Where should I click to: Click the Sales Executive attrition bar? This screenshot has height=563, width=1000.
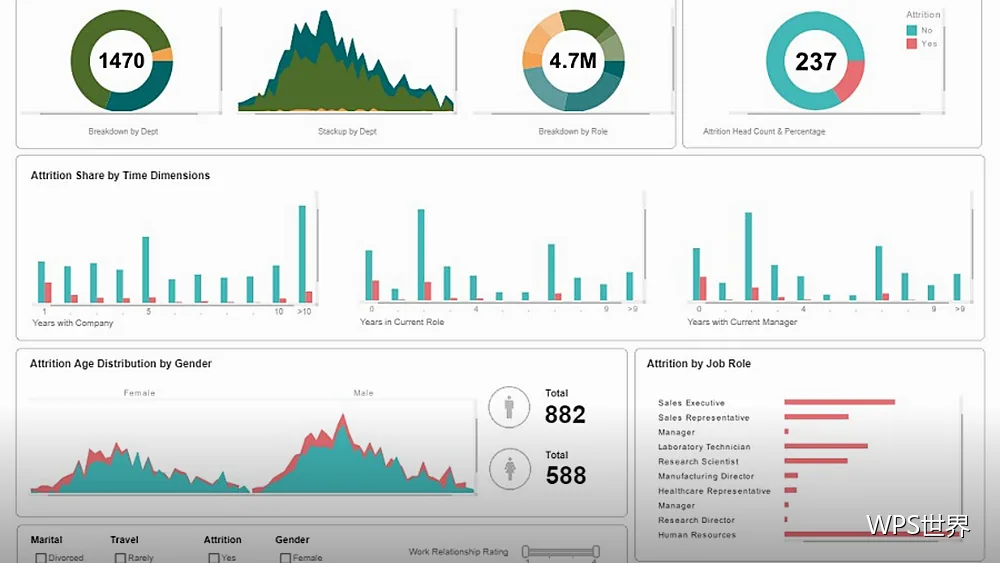839,402
